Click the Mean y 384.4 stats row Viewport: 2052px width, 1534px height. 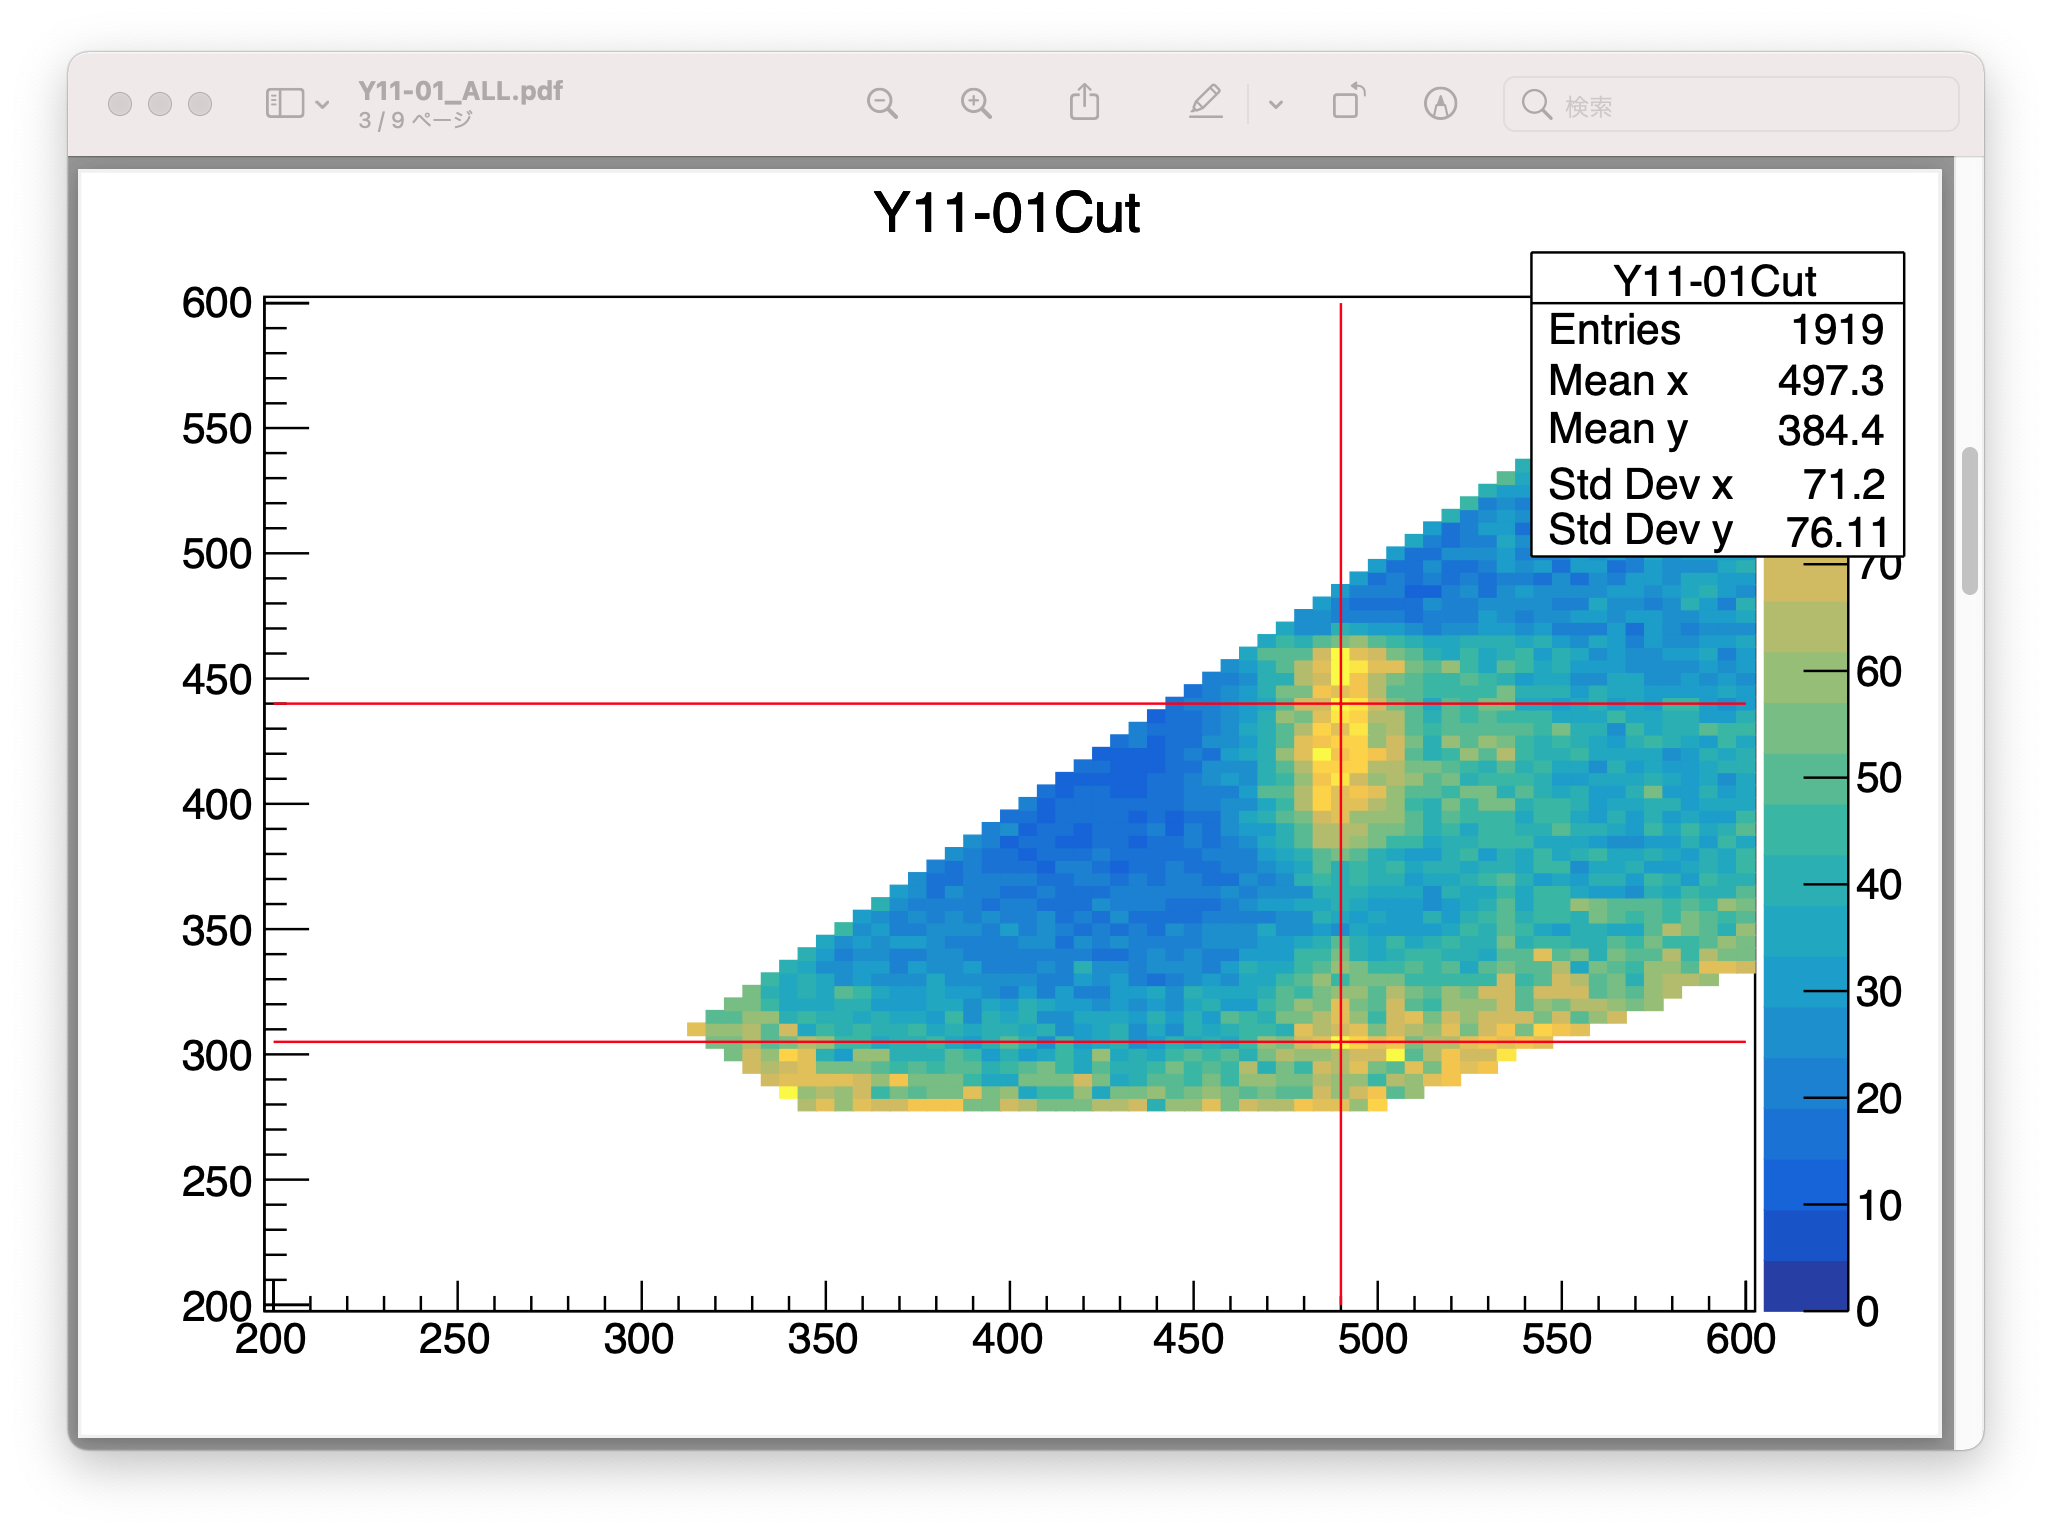coord(1716,430)
